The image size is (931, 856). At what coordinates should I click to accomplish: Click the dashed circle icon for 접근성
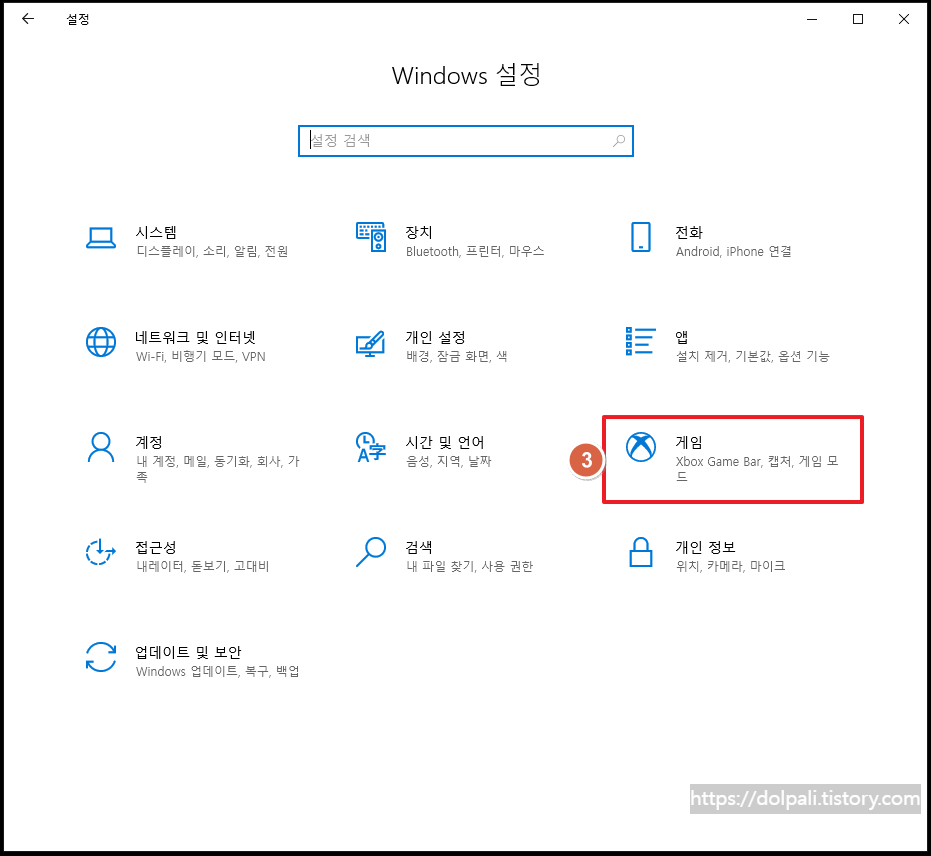coord(101,553)
